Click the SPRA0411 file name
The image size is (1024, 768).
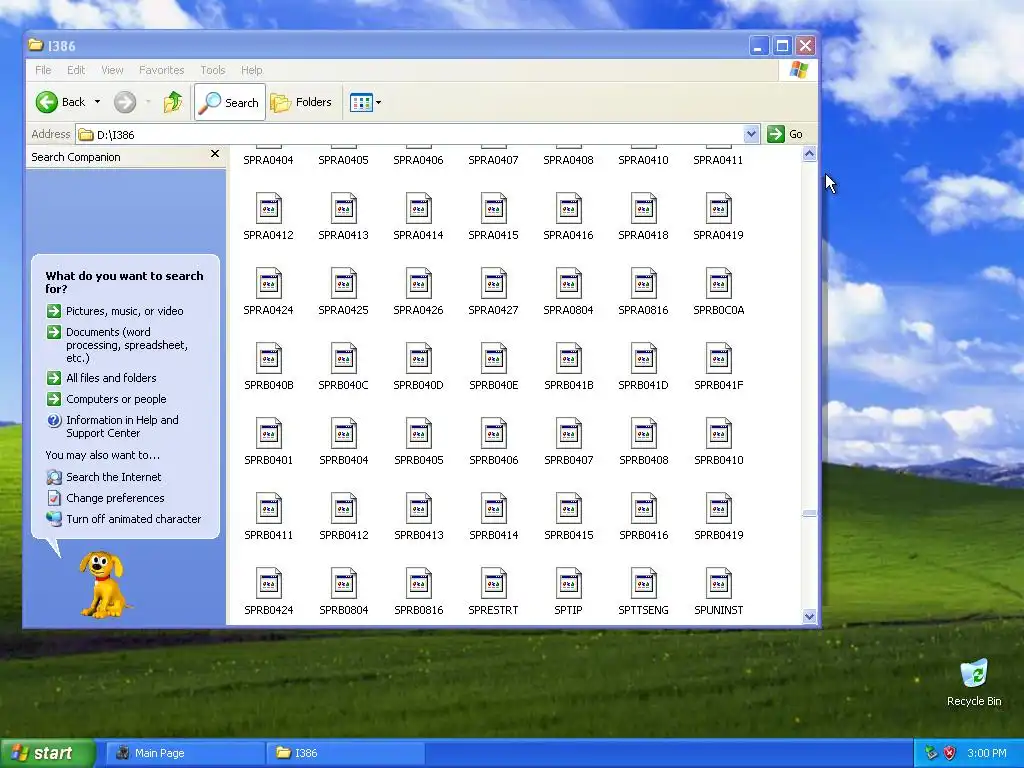point(718,160)
